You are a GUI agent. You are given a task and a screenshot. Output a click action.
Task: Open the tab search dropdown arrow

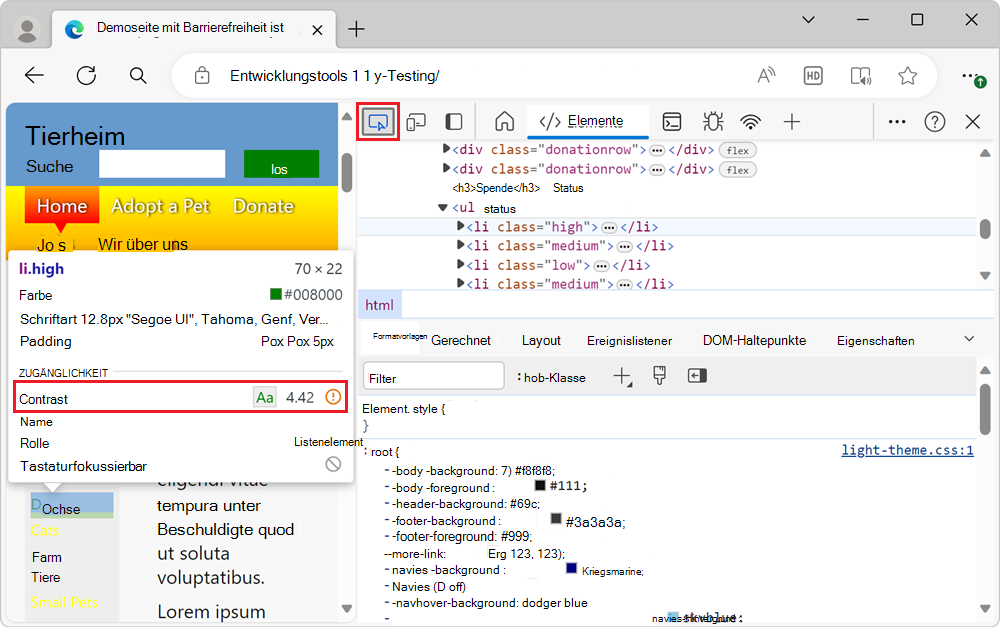click(x=808, y=20)
